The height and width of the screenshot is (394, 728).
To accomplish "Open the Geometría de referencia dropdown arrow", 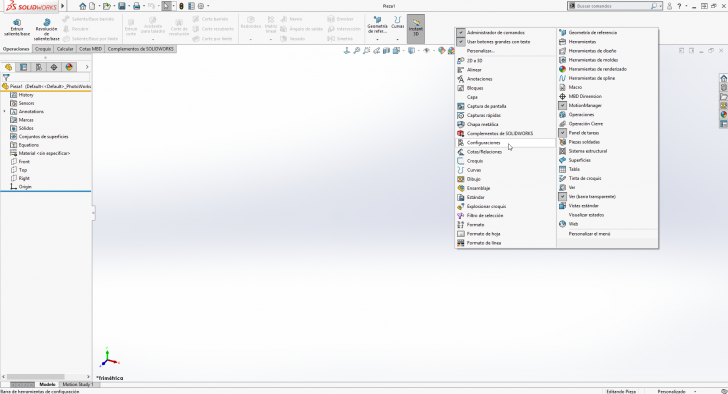I will point(377,39).
